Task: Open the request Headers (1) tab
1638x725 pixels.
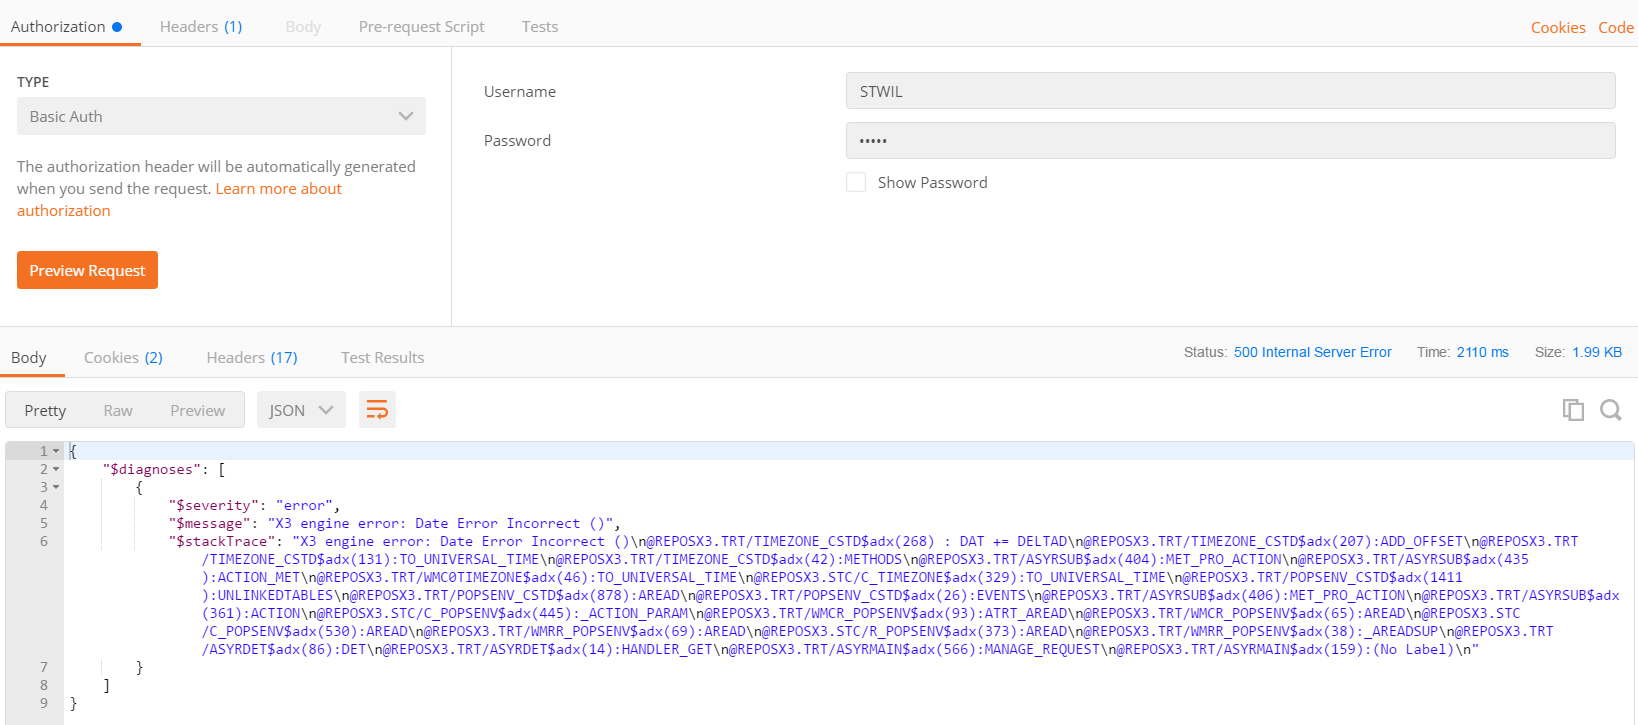Action: coord(201,27)
